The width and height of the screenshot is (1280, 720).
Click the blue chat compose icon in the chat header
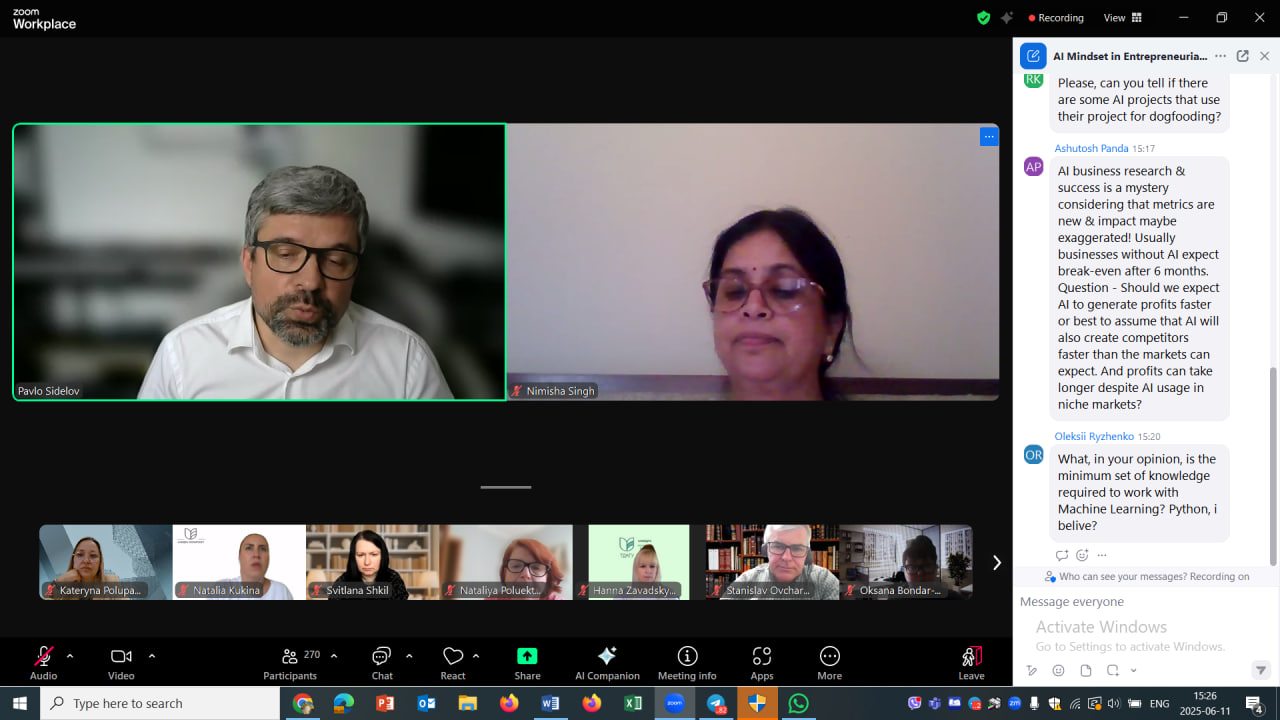point(1033,56)
